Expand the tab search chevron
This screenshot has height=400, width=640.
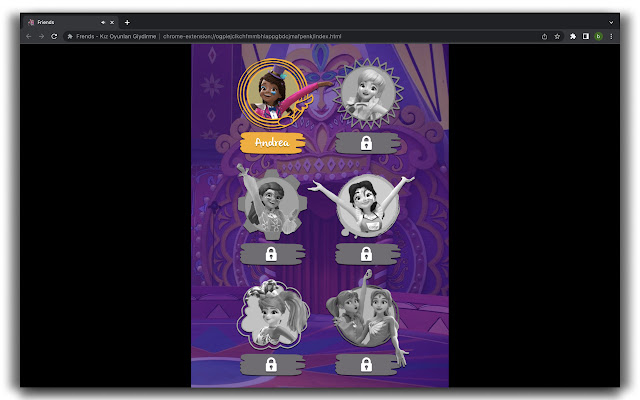pos(611,22)
